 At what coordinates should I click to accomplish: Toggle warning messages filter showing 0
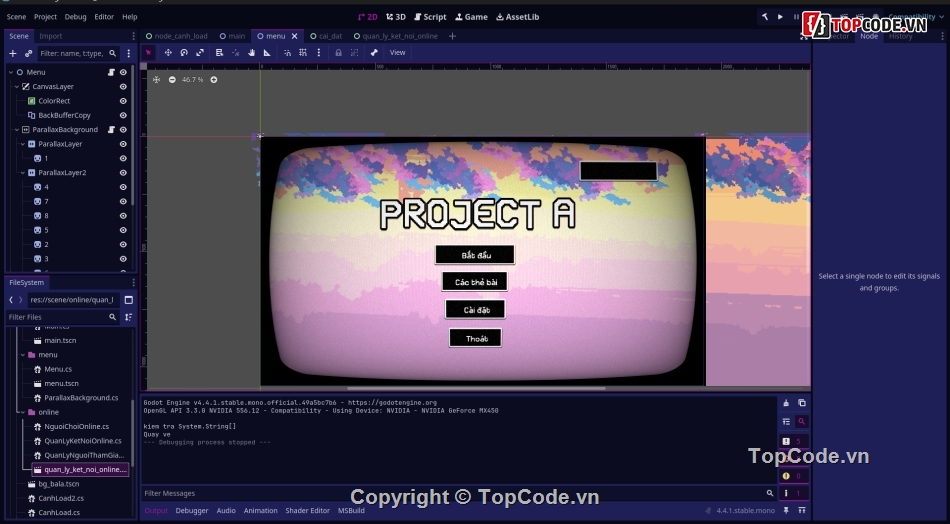point(792,476)
